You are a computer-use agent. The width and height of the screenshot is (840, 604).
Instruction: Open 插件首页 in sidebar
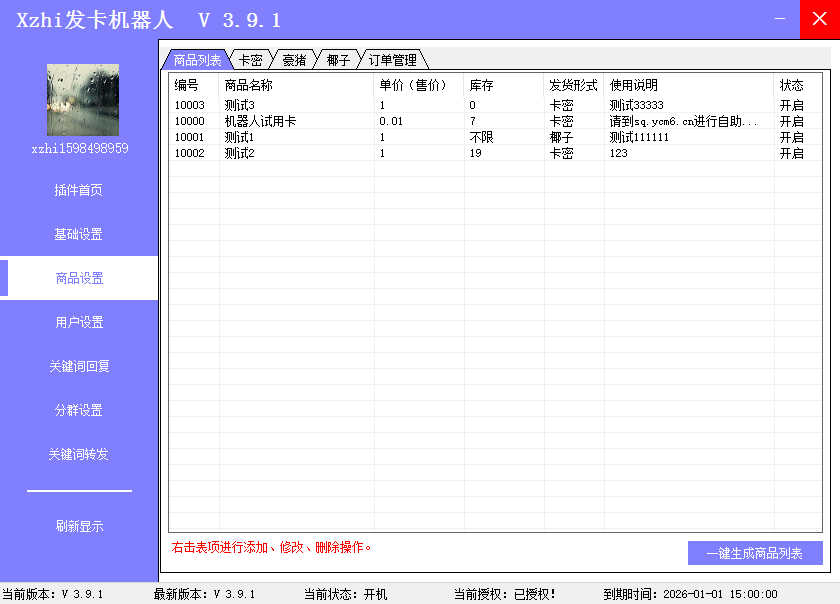point(79,190)
